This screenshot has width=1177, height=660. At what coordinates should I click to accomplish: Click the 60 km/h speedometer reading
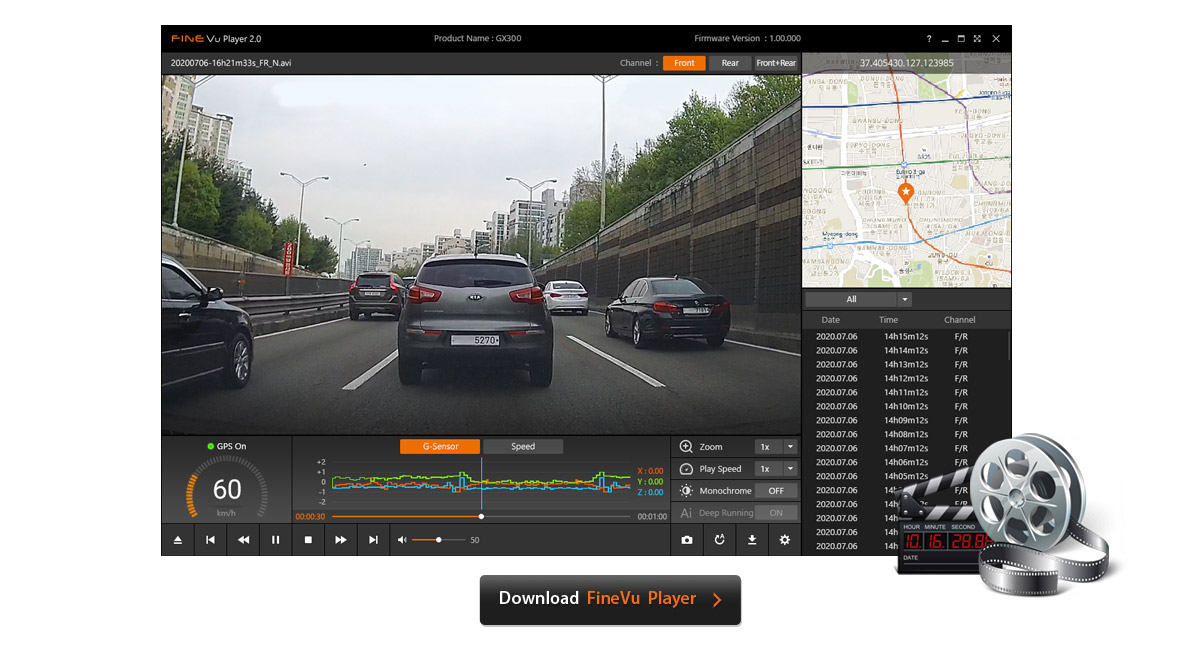[x=227, y=490]
